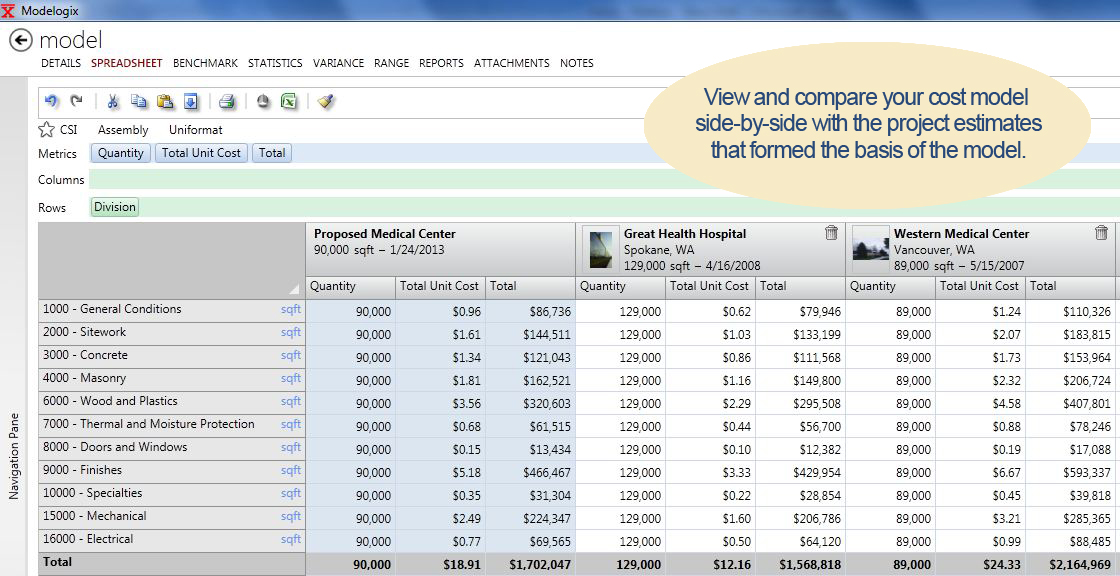Image resolution: width=1120 pixels, height=576 pixels.
Task: Click the $2,164,969 total cell
Action: [1070, 564]
